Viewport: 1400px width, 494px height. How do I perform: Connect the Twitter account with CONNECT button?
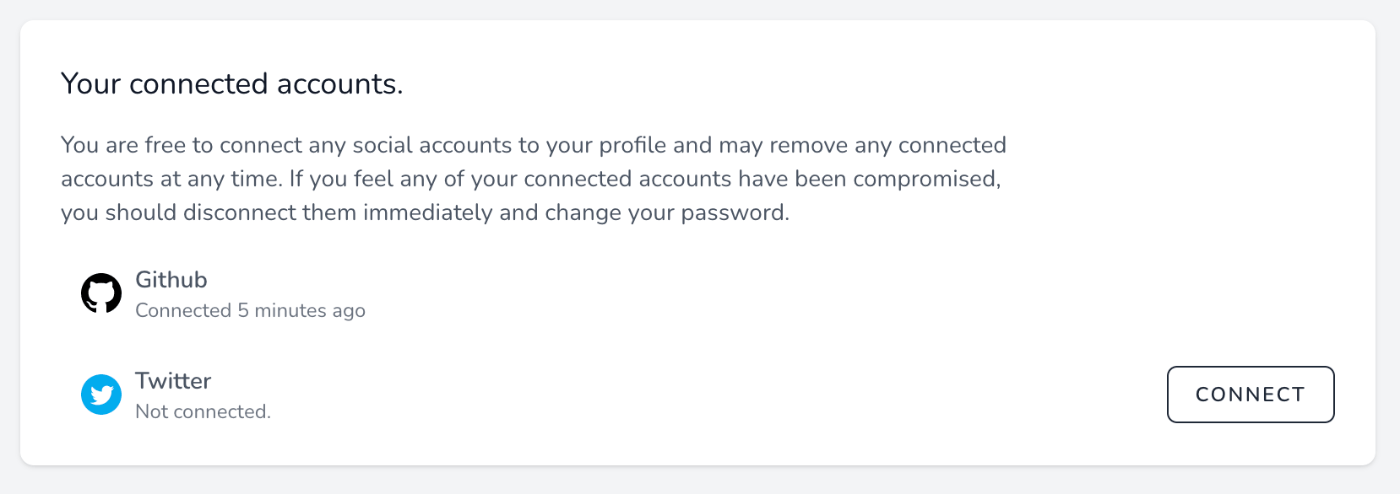point(1250,395)
